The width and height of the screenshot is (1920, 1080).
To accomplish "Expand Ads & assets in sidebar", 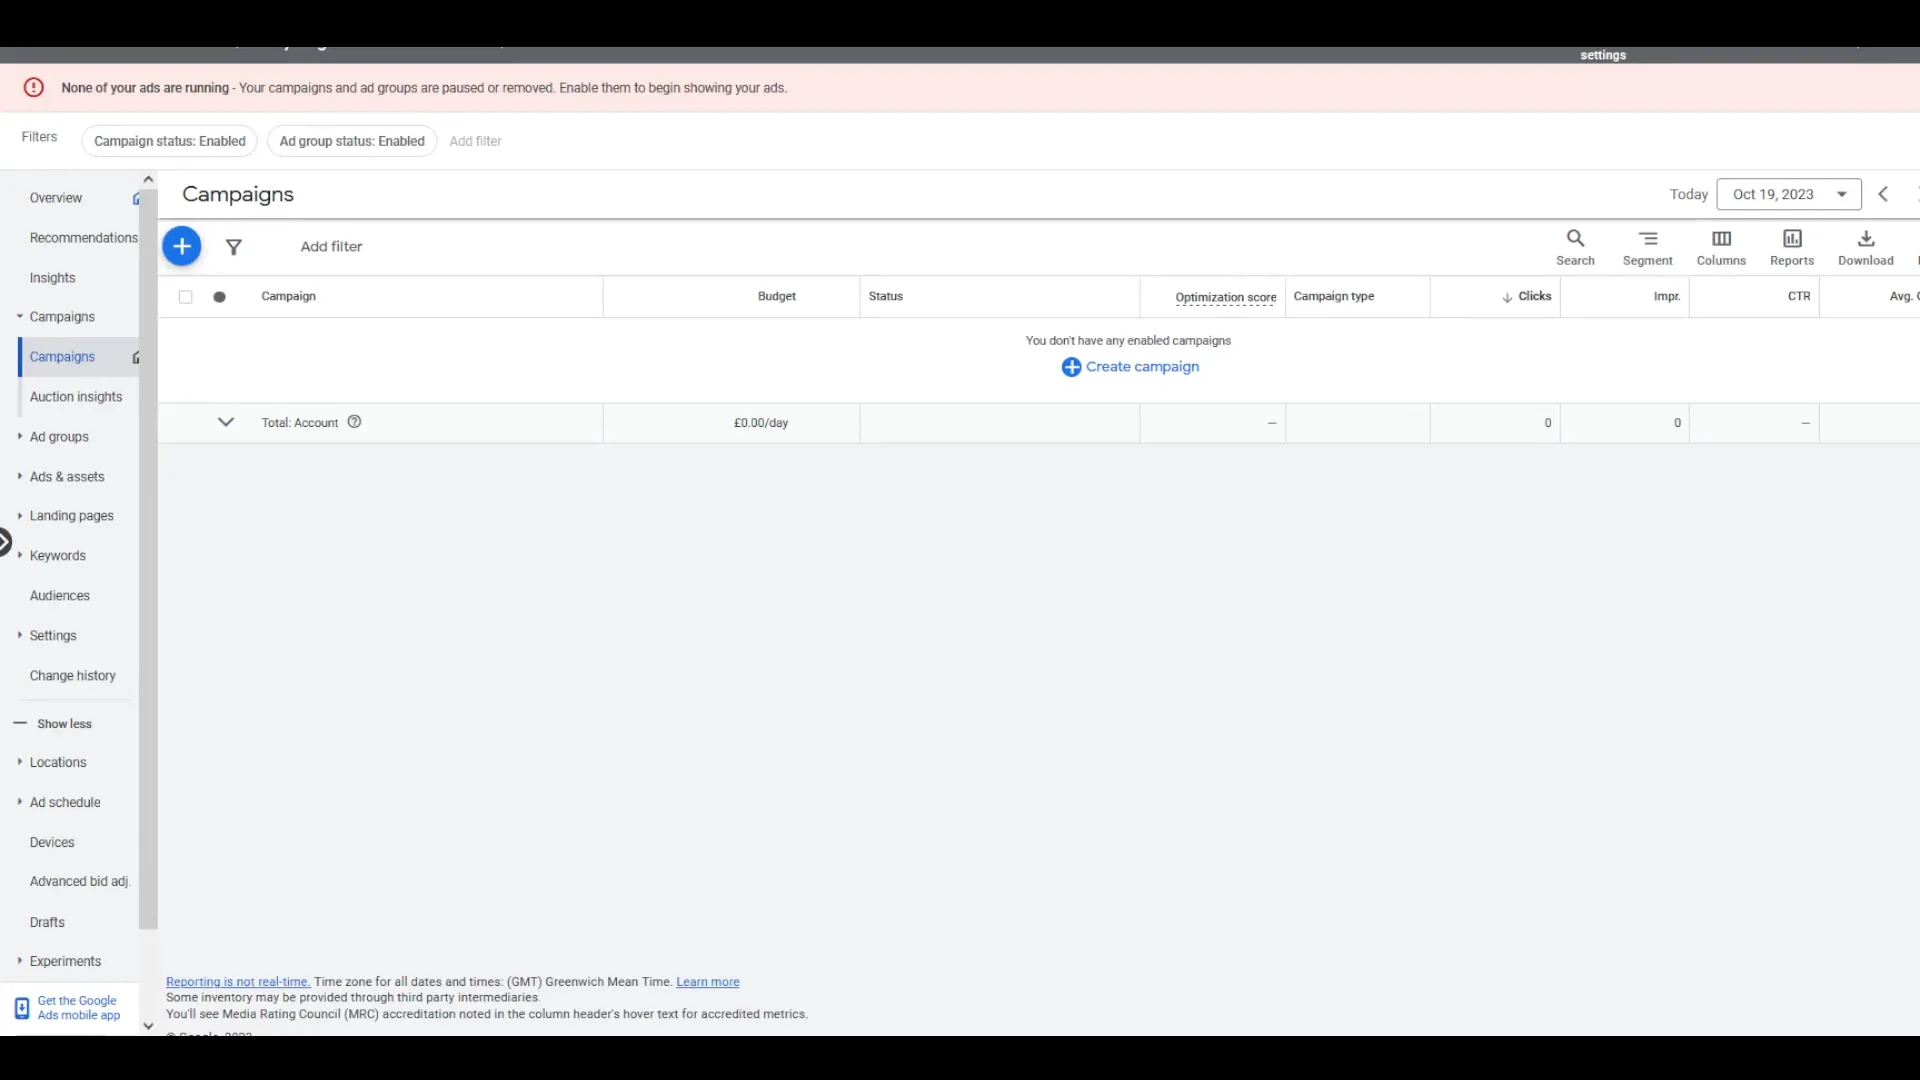I will (19, 477).
